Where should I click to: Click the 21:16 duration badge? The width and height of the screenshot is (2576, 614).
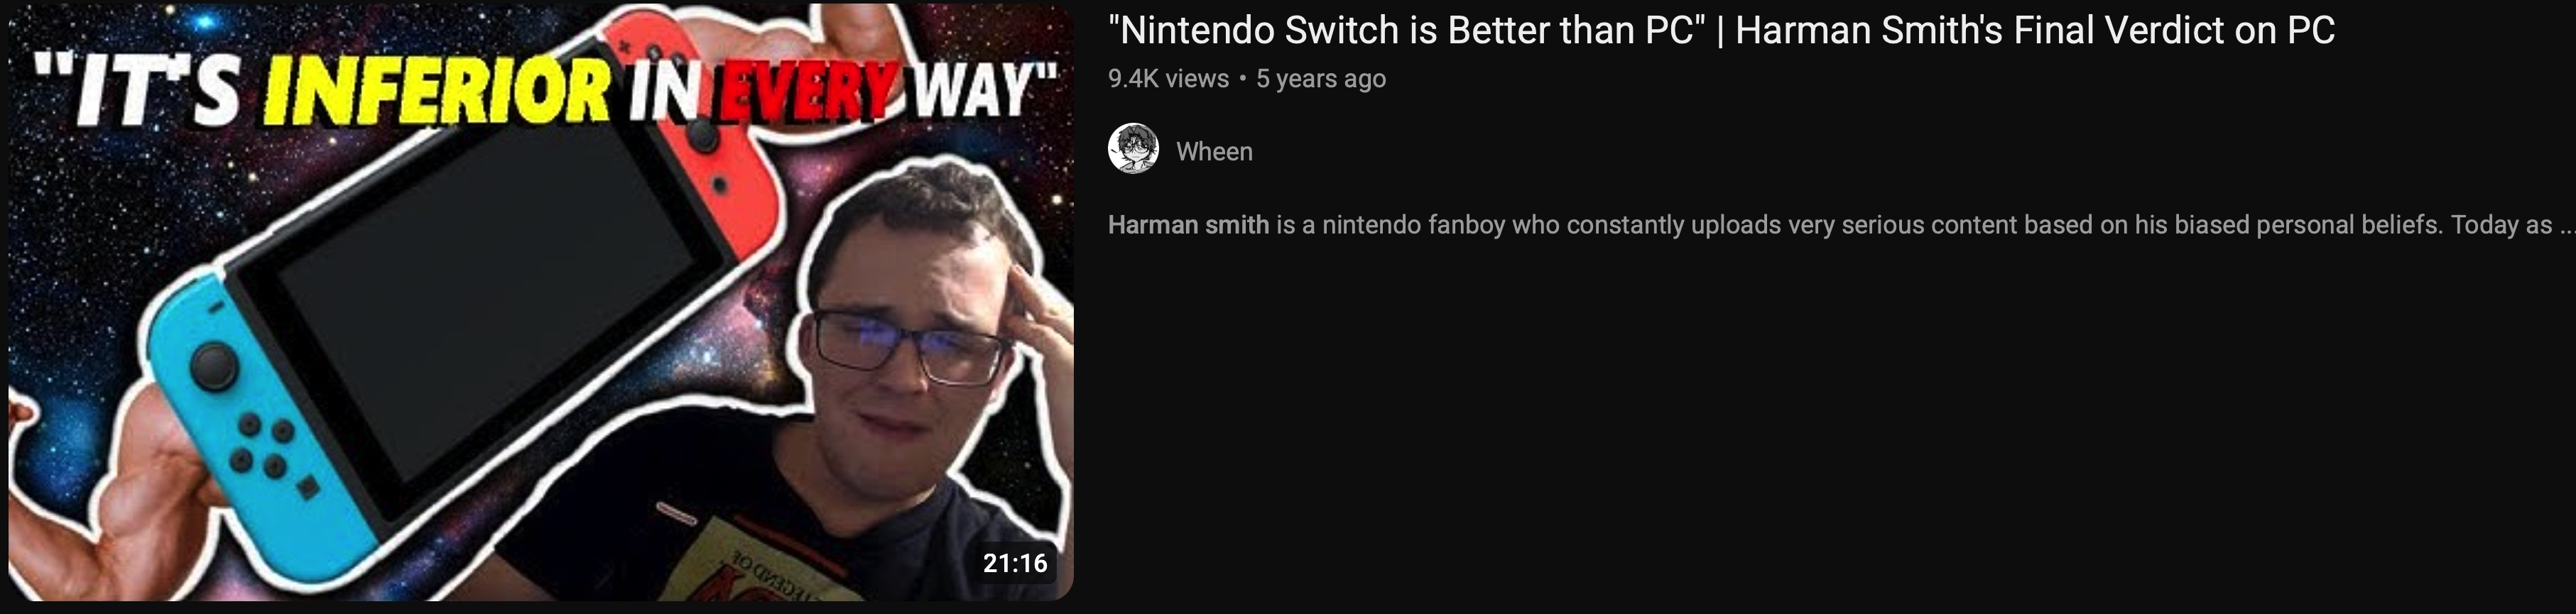tap(1015, 563)
